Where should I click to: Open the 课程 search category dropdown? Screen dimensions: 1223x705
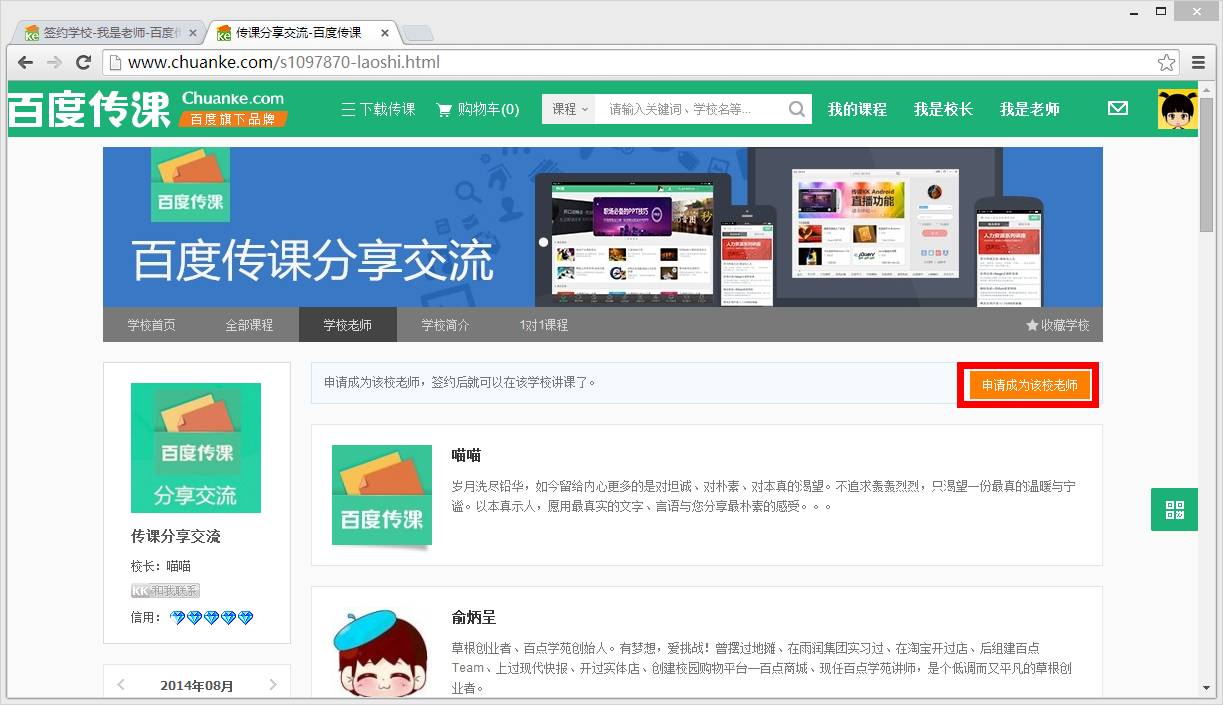point(569,108)
